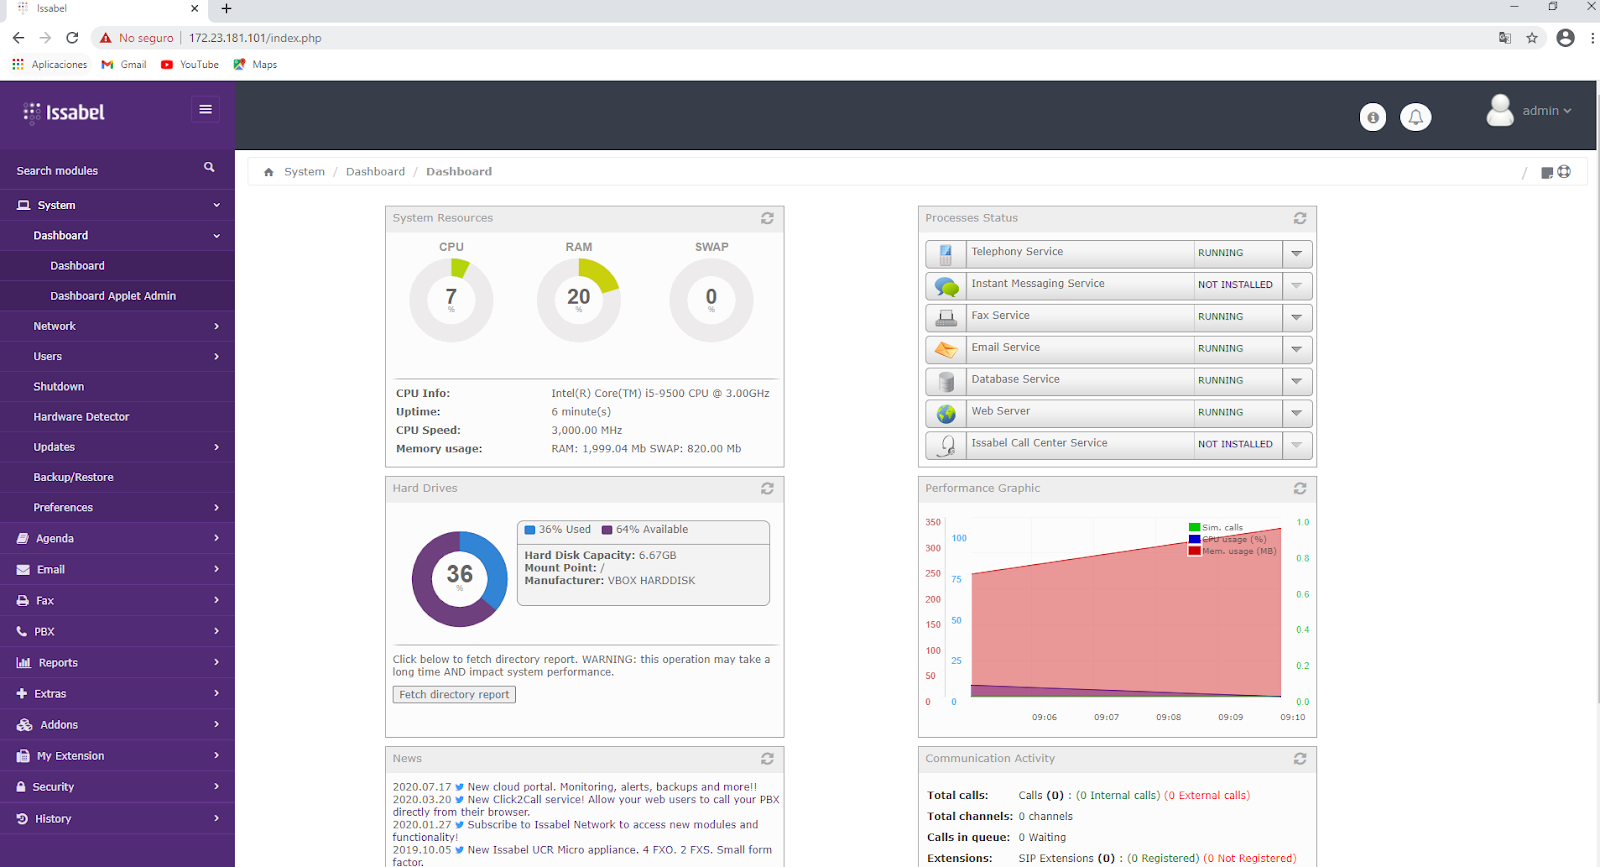Screen dimensions: 1600x867
Task: Click the sticky note icon near breadcrumb
Action: pyautogui.click(x=1547, y=173)
